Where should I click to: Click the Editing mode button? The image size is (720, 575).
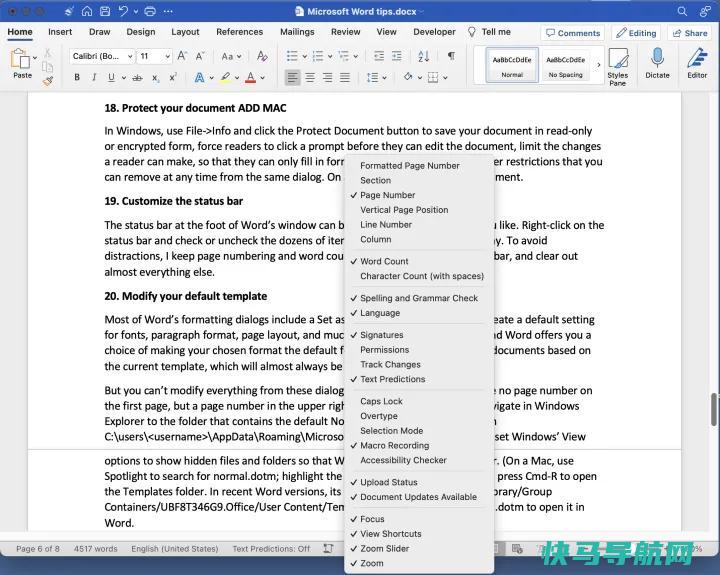(636, 33)
